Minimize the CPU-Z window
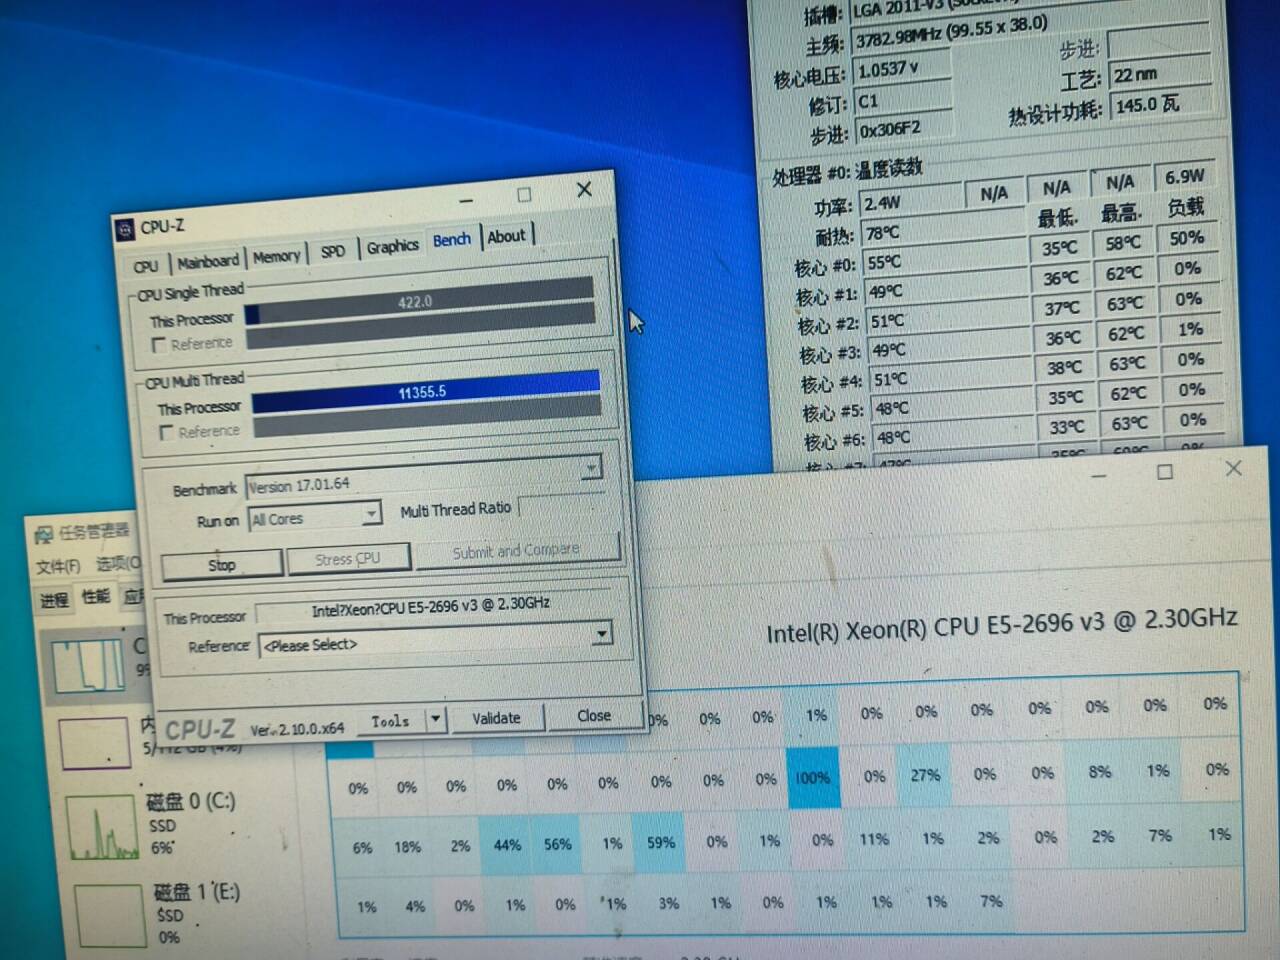The height and width of the screenshot is (960, 1280). tap(465, 200)
